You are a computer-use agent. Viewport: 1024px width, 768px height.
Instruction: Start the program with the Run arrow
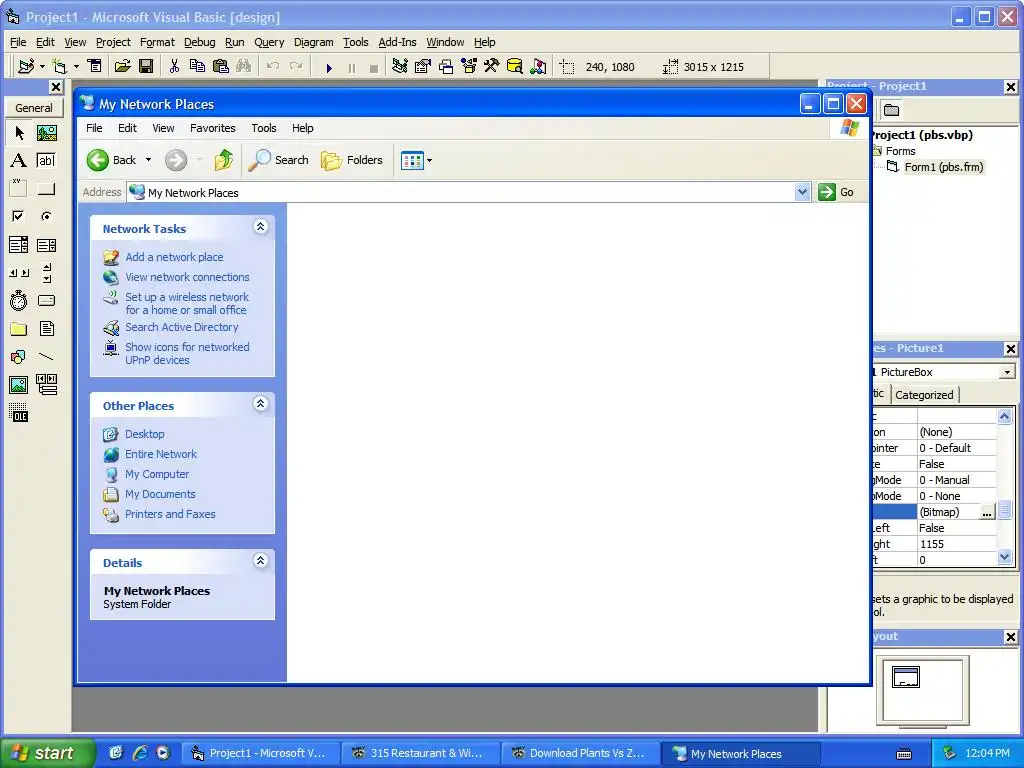pyautogui.click(x=329, y=67)
